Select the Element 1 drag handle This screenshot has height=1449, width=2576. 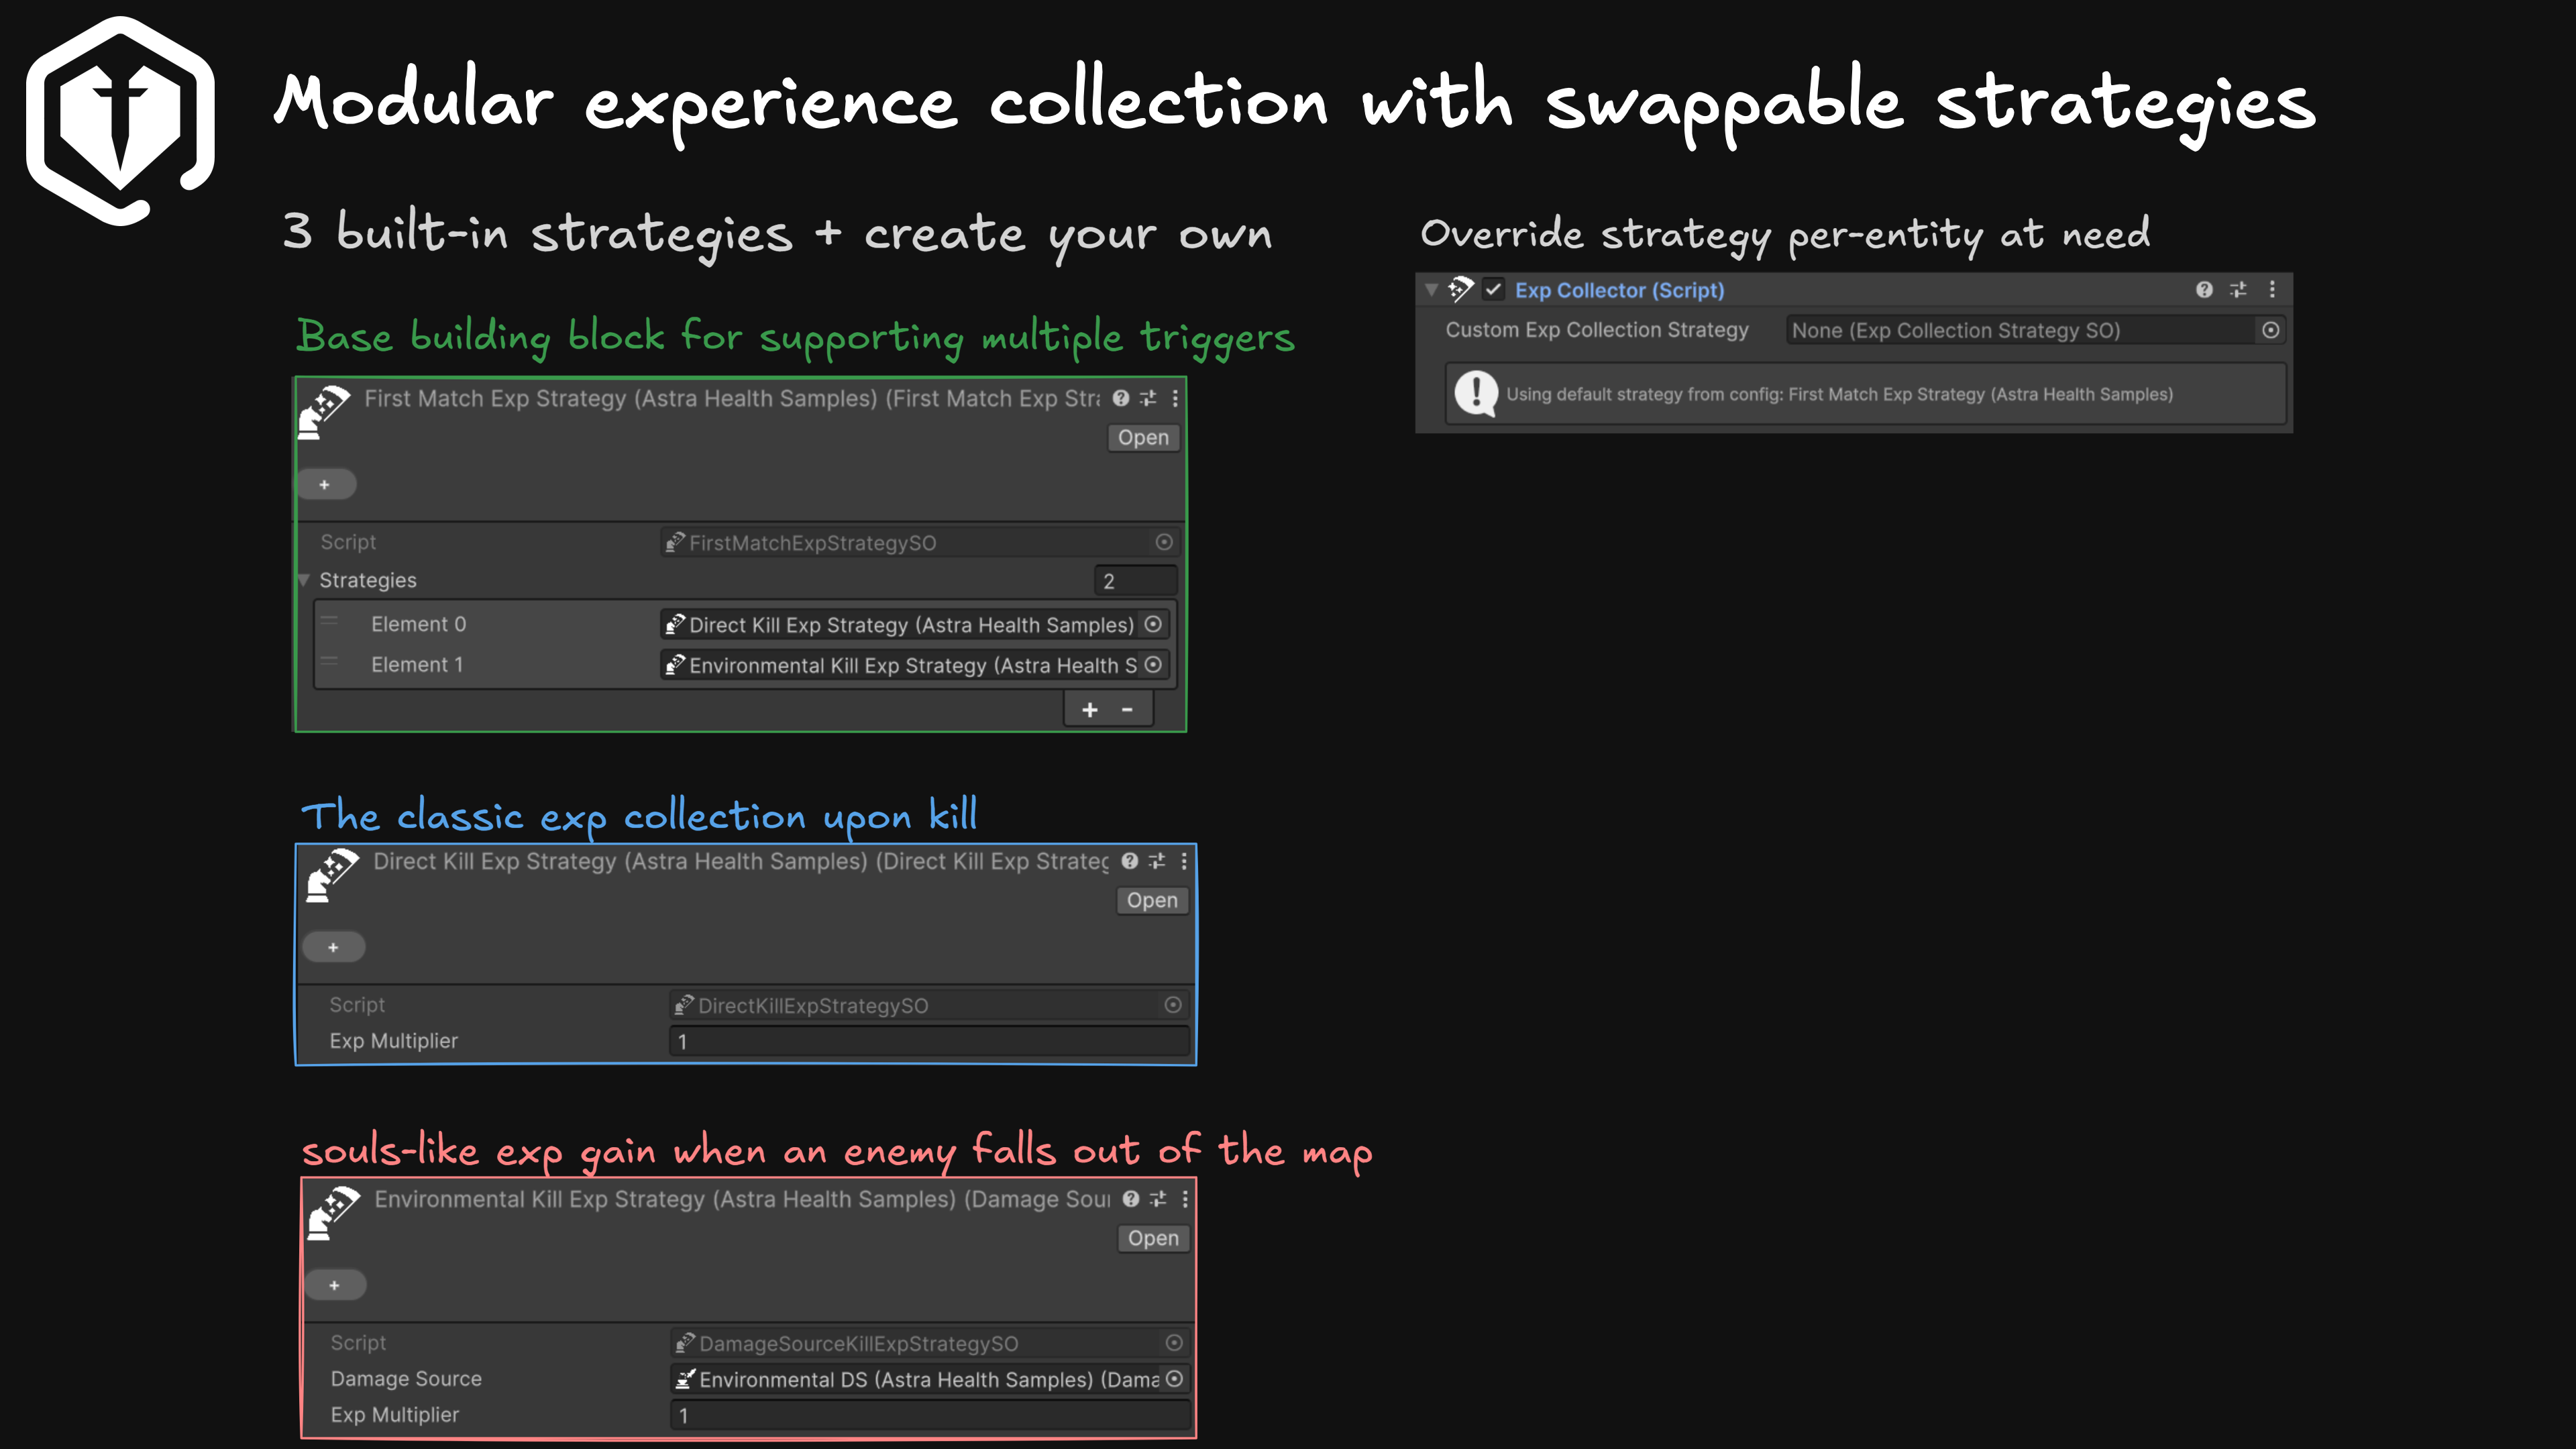tap(329, 663)
